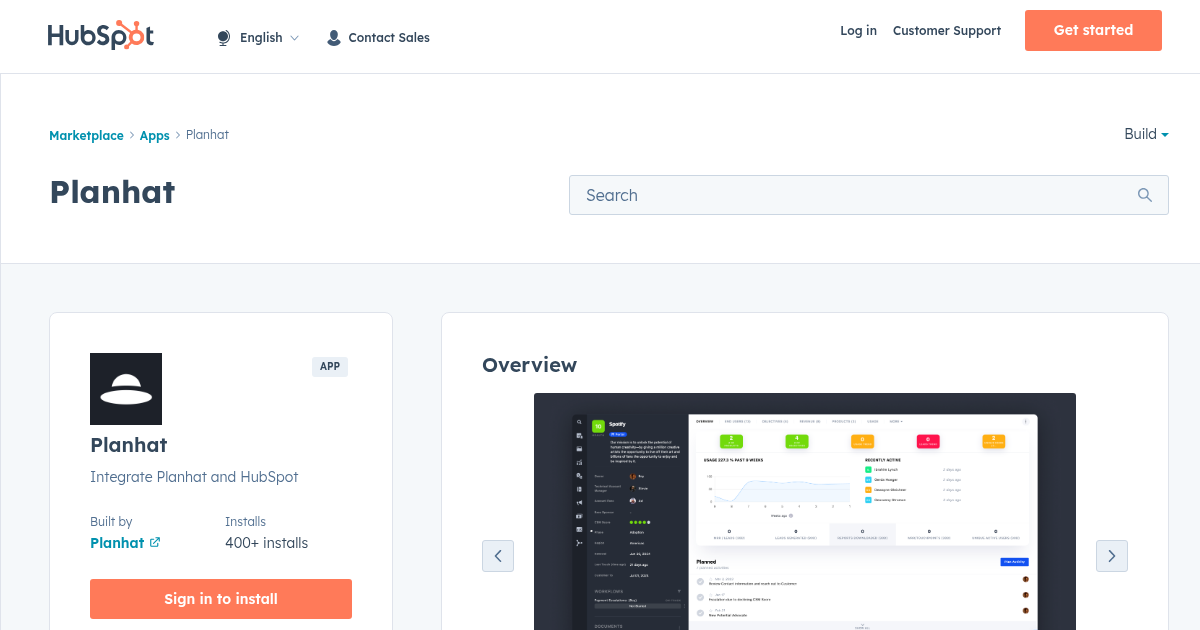
Task: Go to Marketplace breadcrumb
Action: tap(86, 135)
